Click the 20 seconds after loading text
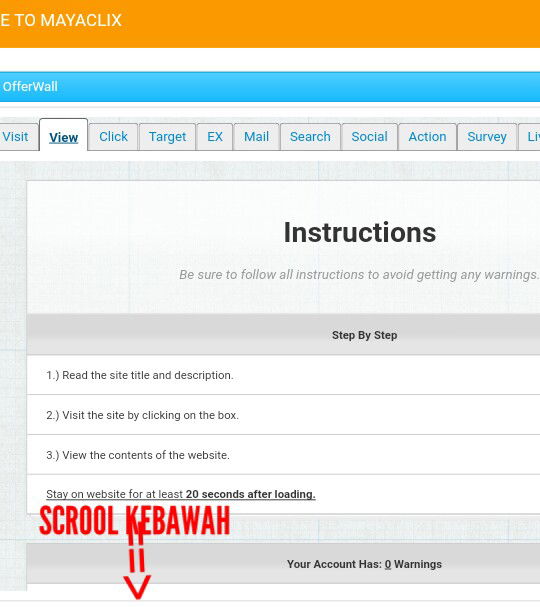 point(250,494)
